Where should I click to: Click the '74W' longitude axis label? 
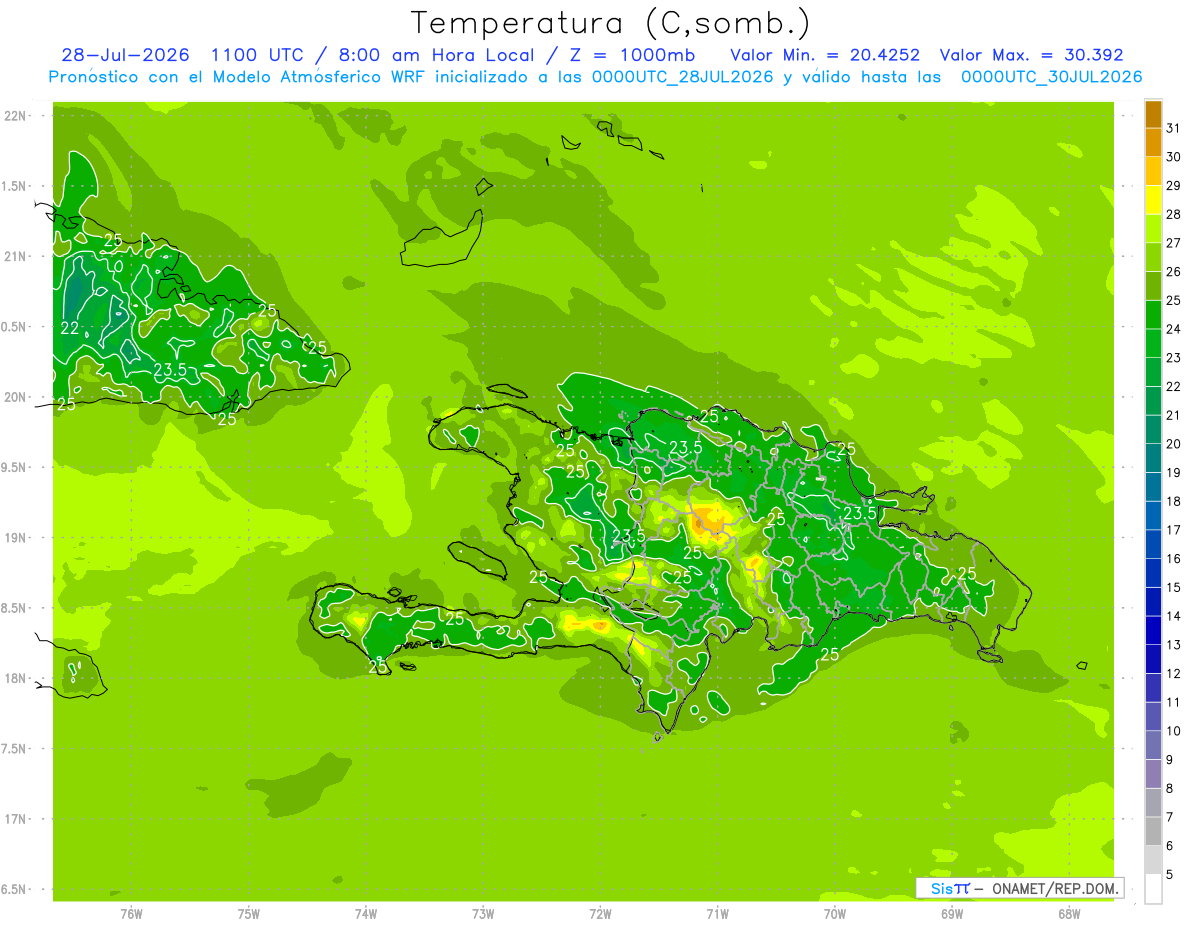point(366,914)
